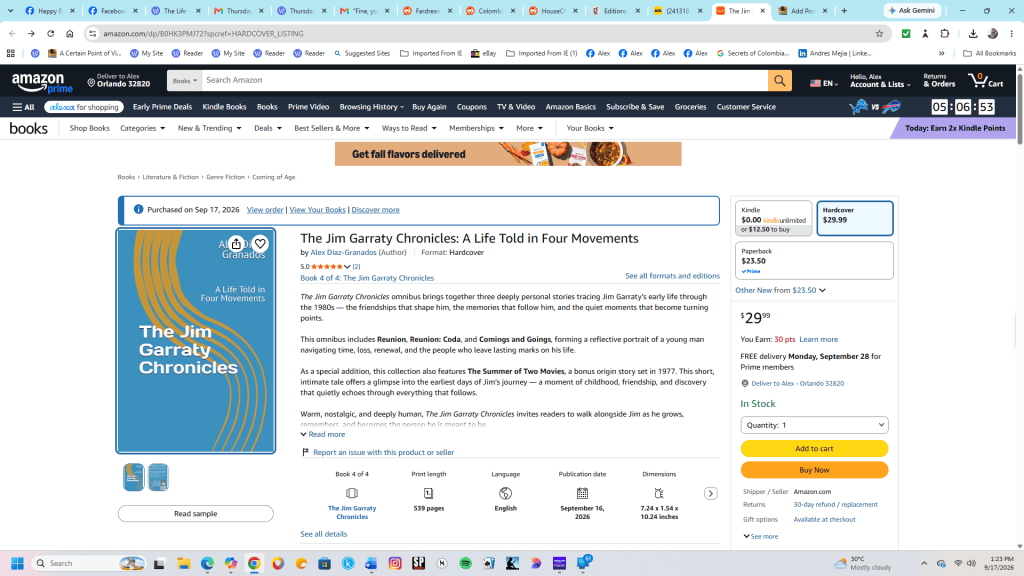Select the second book cover thumbnail
Screen dimensions: 1024x576
tap(158, 477)
